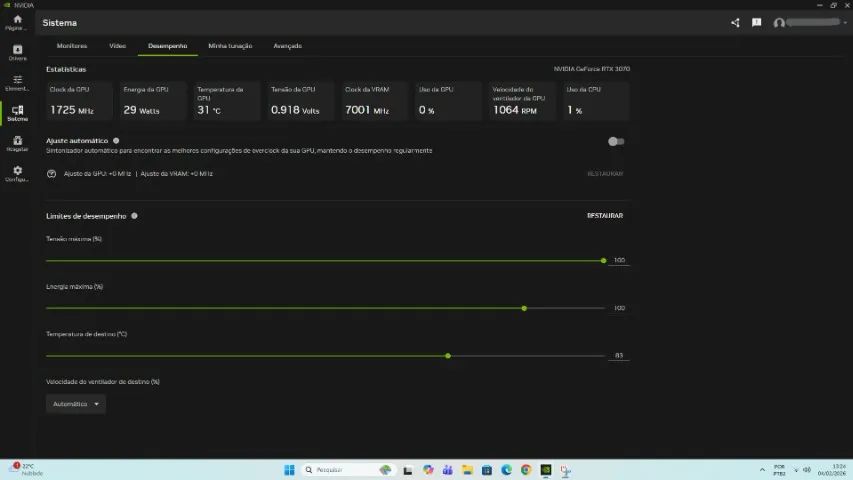Viewport: 853px width, 480px height.
Task: Switch to the Vídeo tab
Action: 118,46
